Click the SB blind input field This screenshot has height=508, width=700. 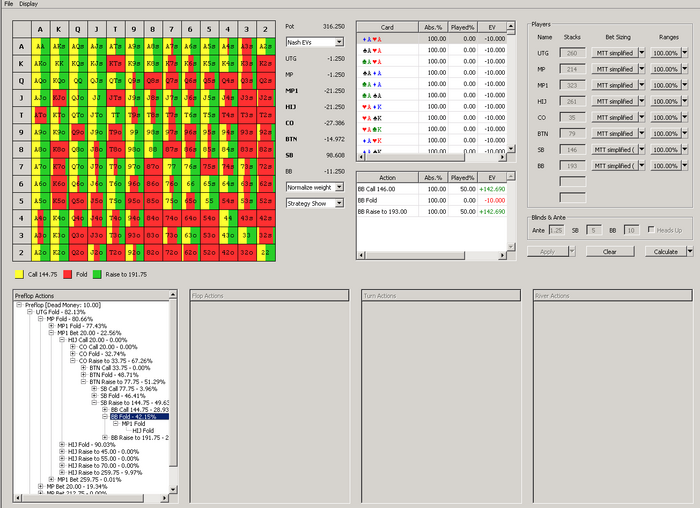(x=593, y=230)
